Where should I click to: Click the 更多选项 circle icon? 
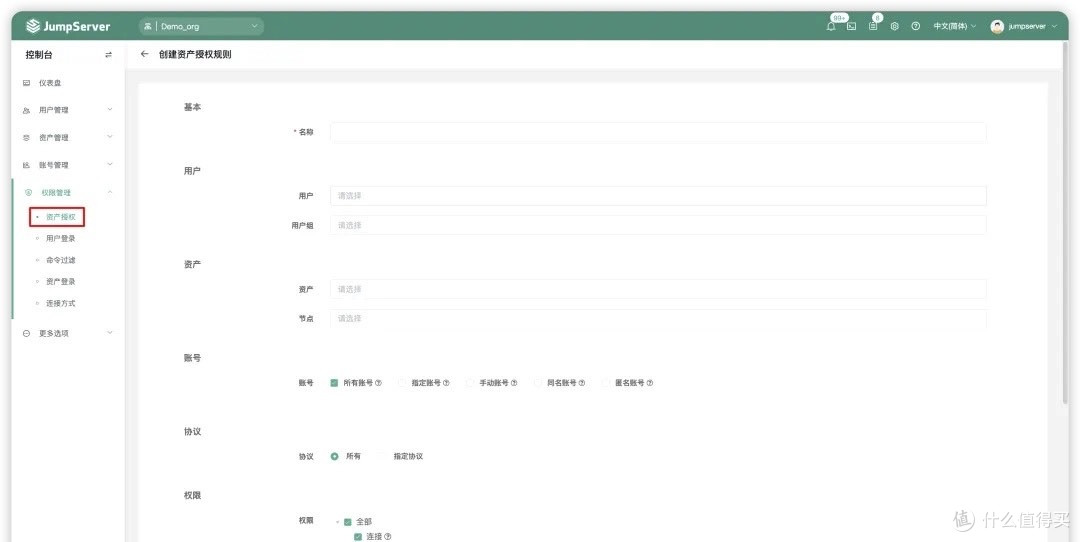(26, 333)
